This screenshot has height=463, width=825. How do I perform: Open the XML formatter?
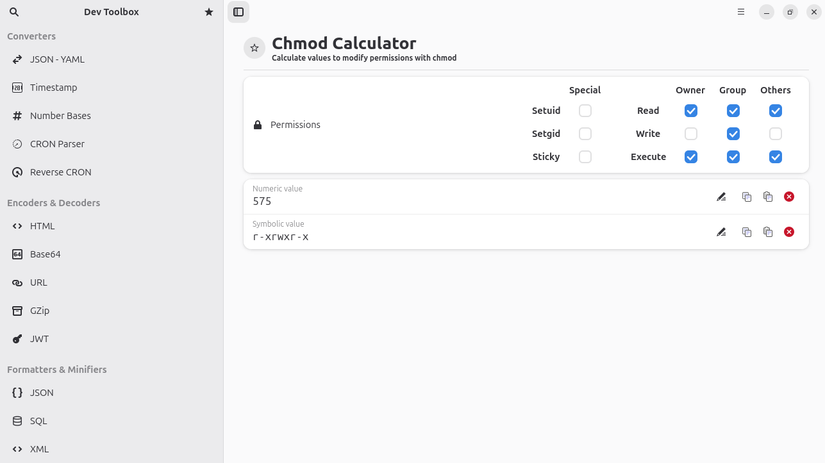[x=112, y=449]
